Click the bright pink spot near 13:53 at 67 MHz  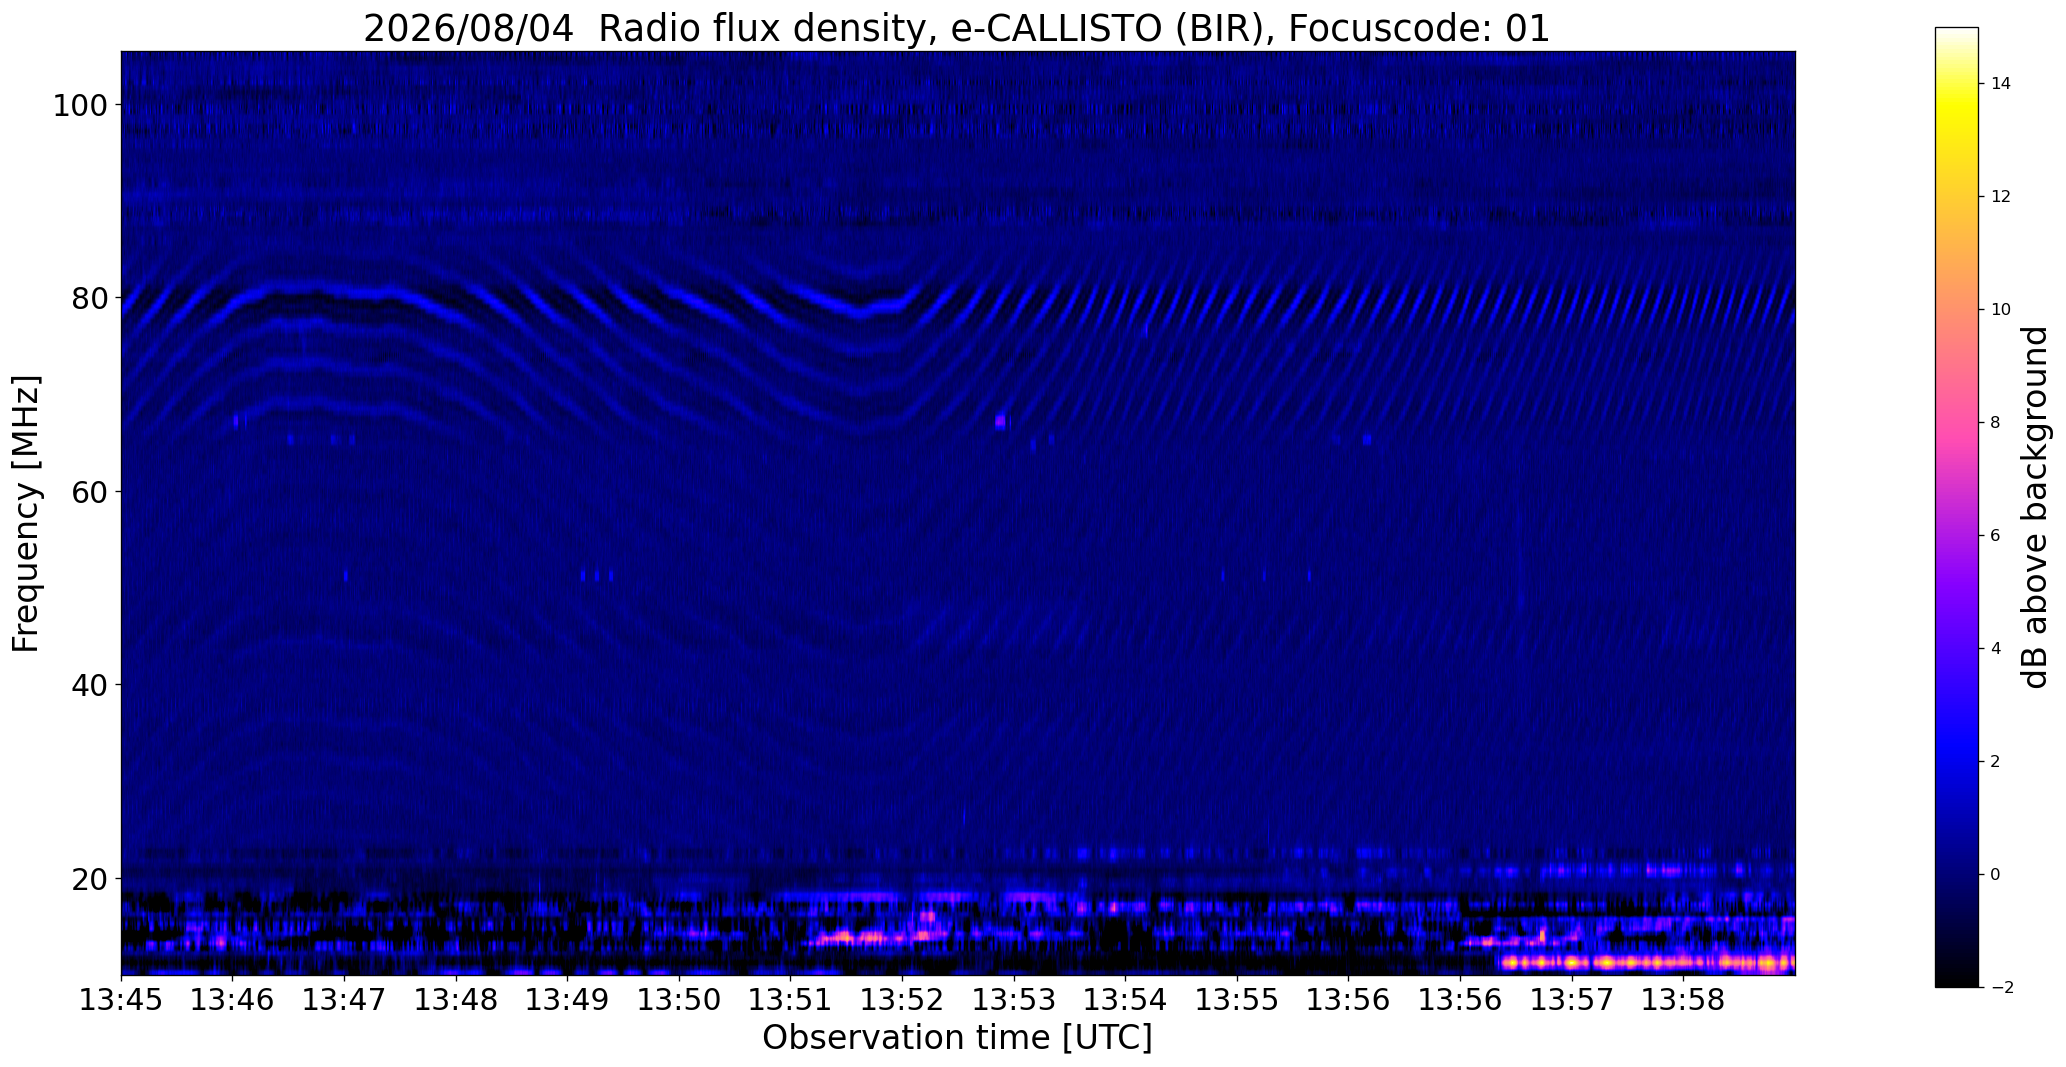pyautogui.click(x=1000, y=422)
